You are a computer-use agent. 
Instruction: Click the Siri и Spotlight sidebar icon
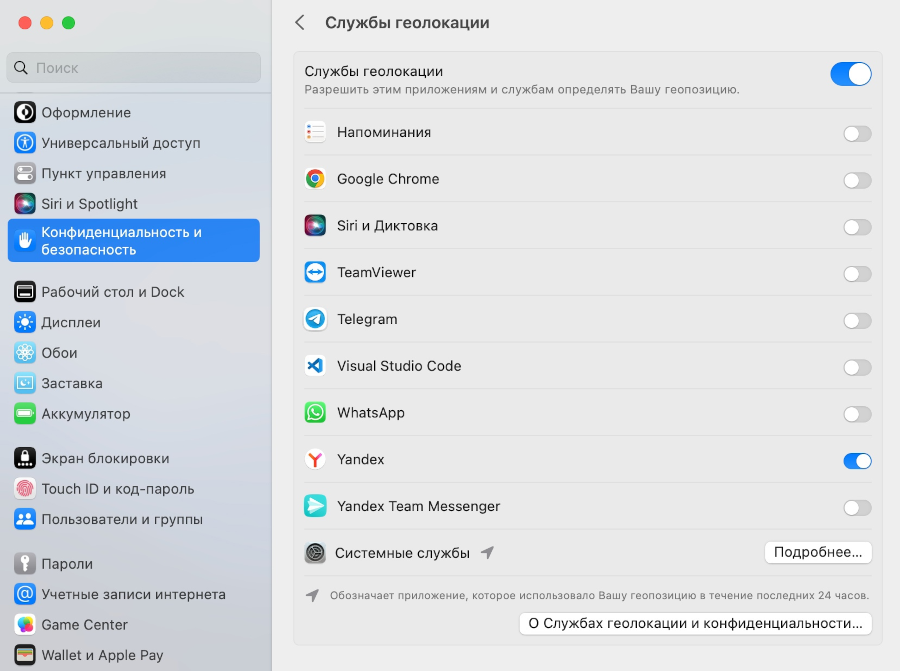[25, 204]
